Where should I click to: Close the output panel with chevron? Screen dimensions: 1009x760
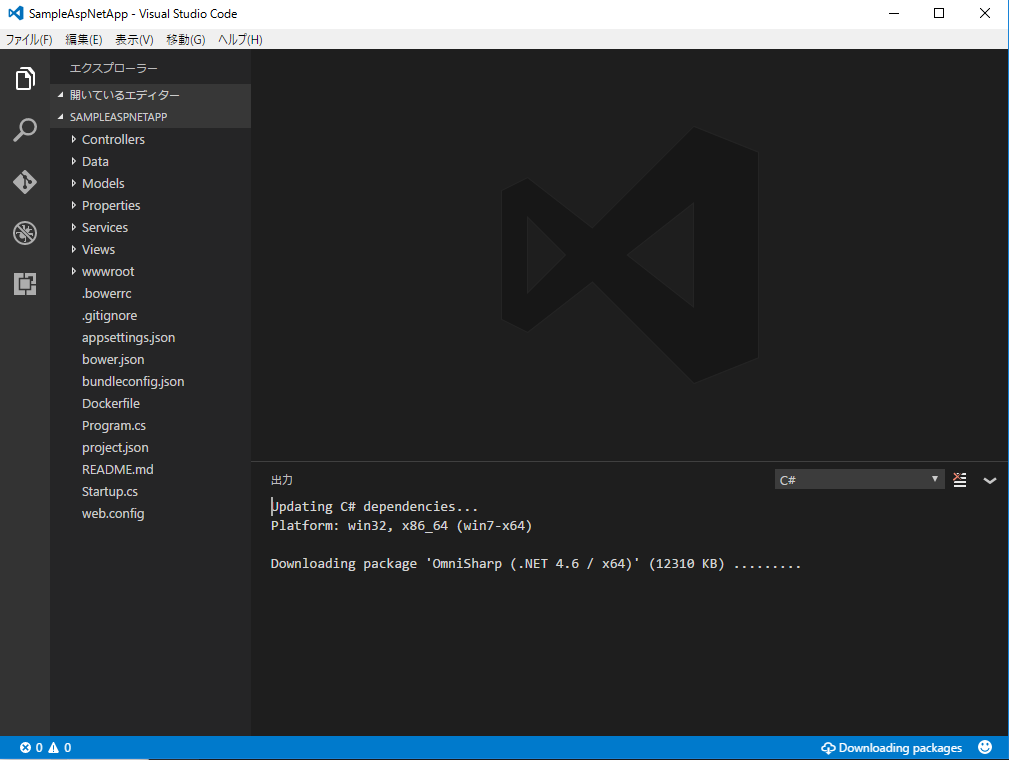pyautogui.click(x=990, y=480)
